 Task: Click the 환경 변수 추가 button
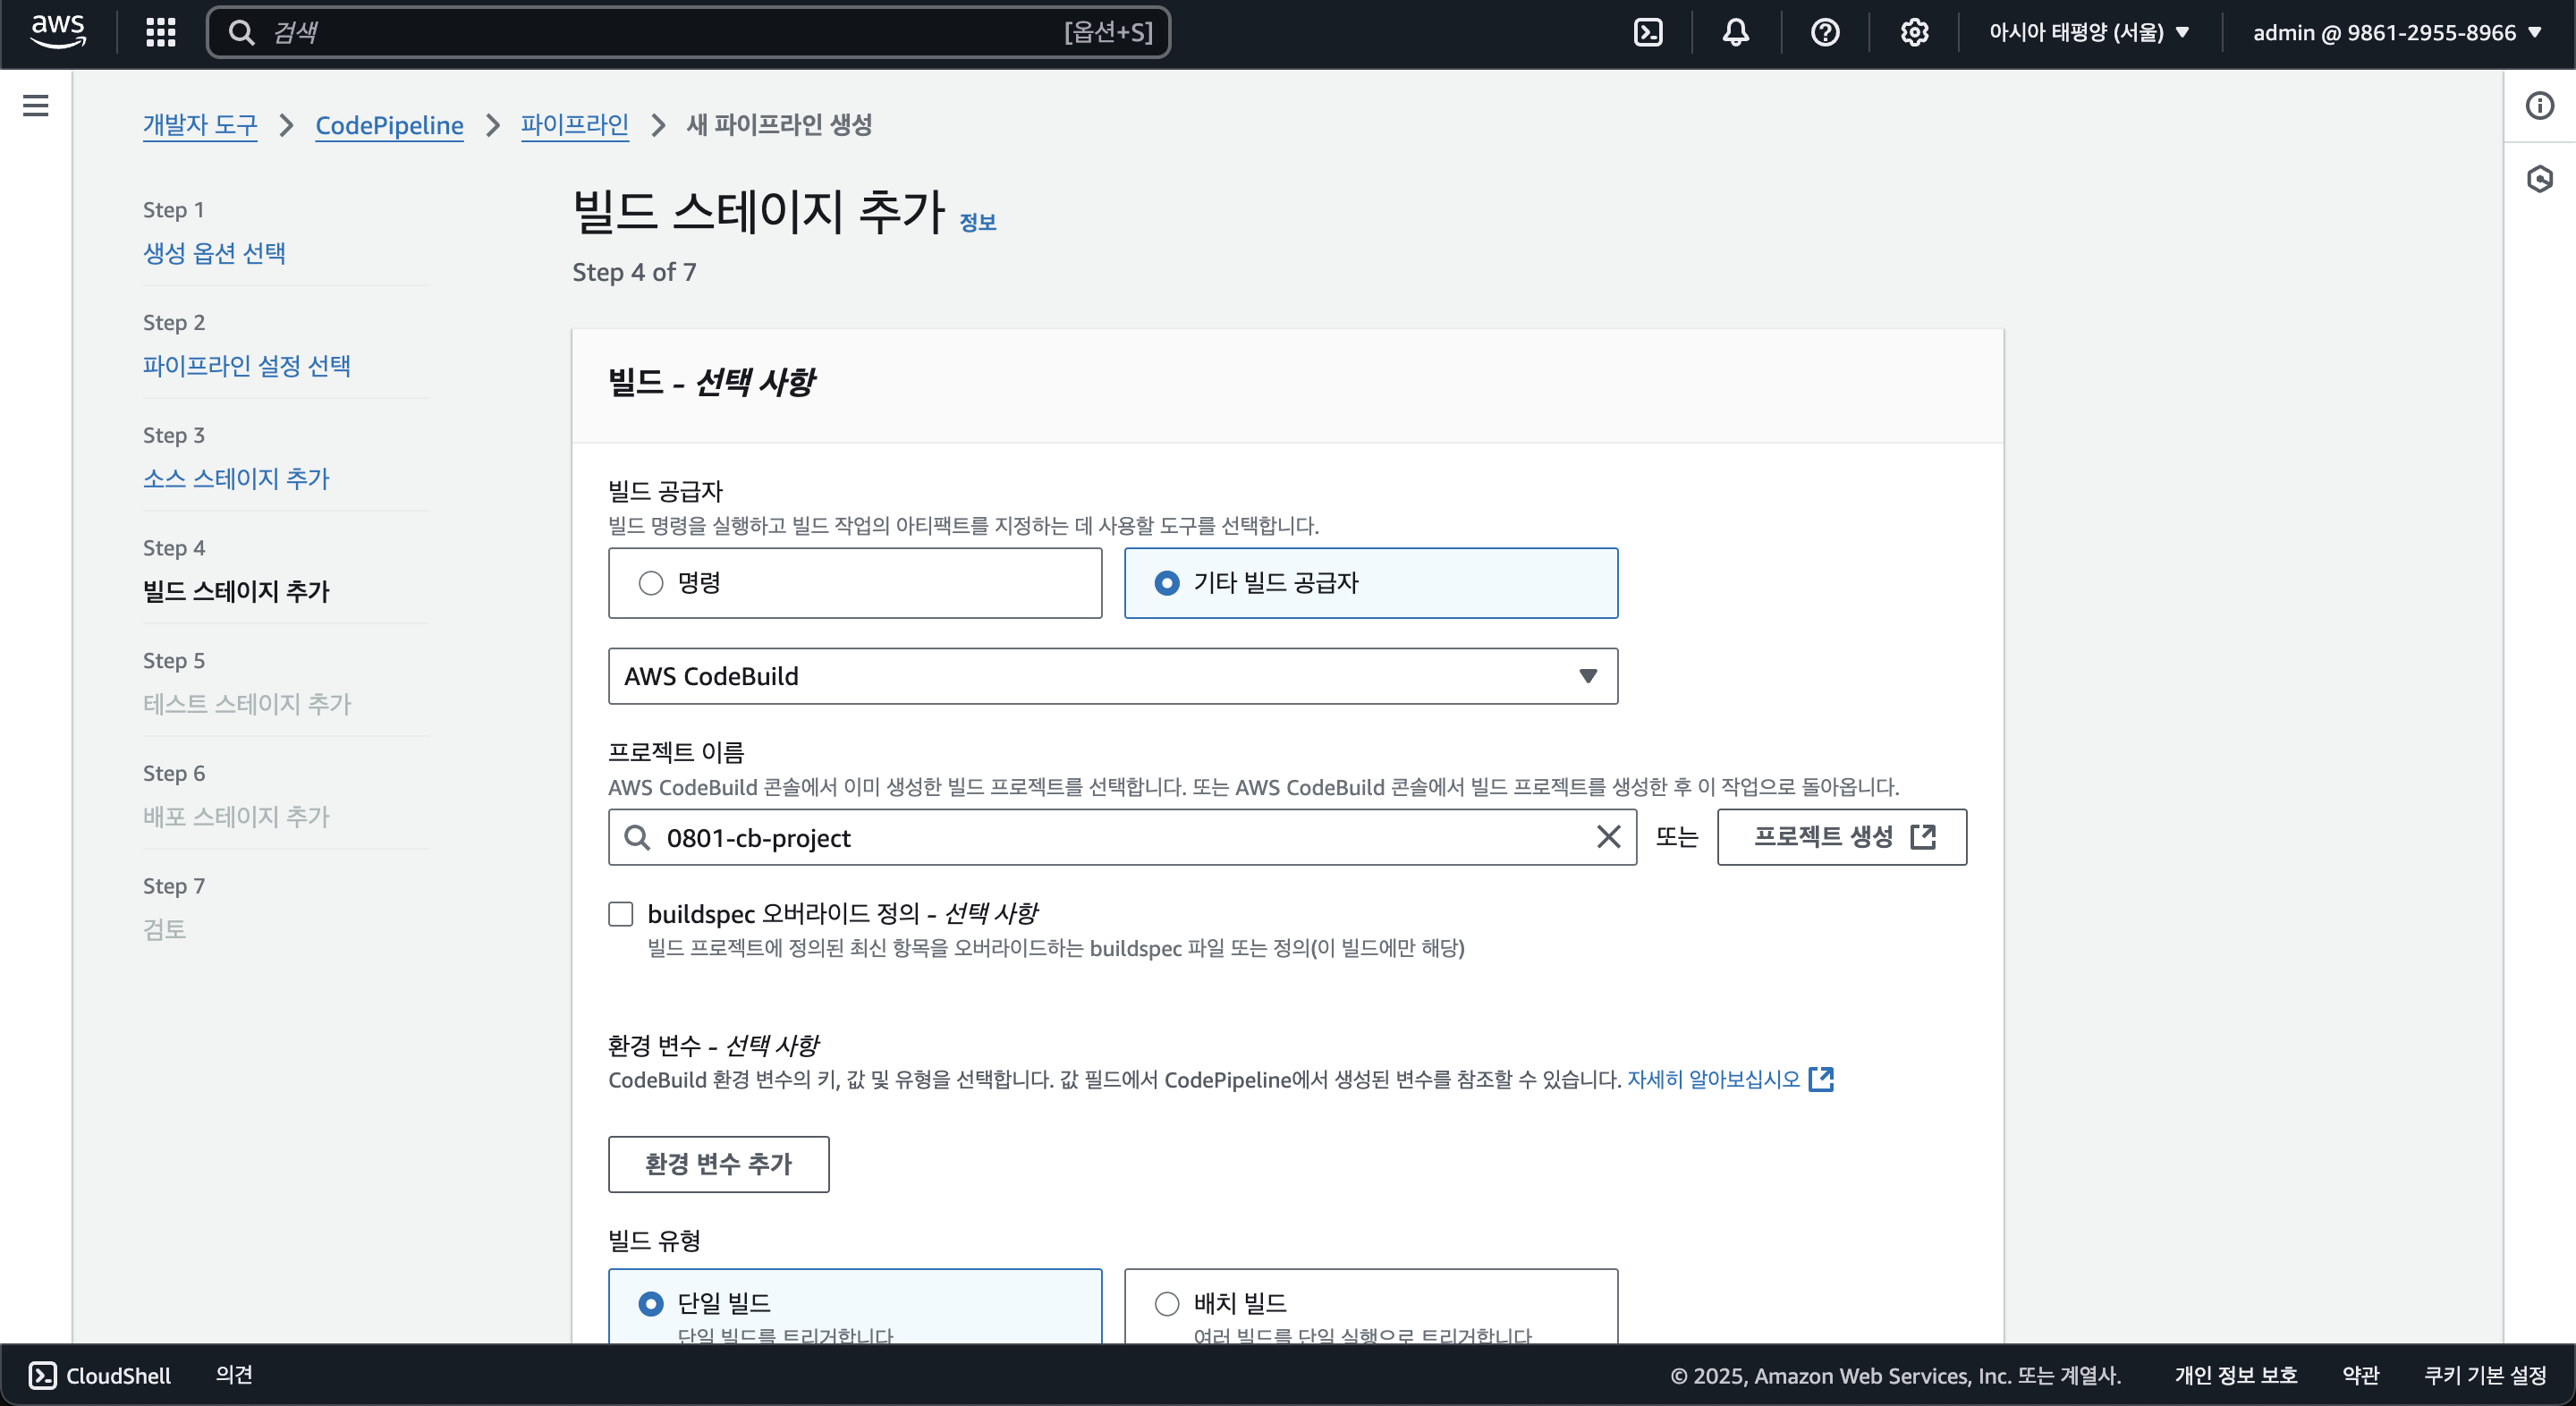pyautogui.click(x=718, y=1164)
